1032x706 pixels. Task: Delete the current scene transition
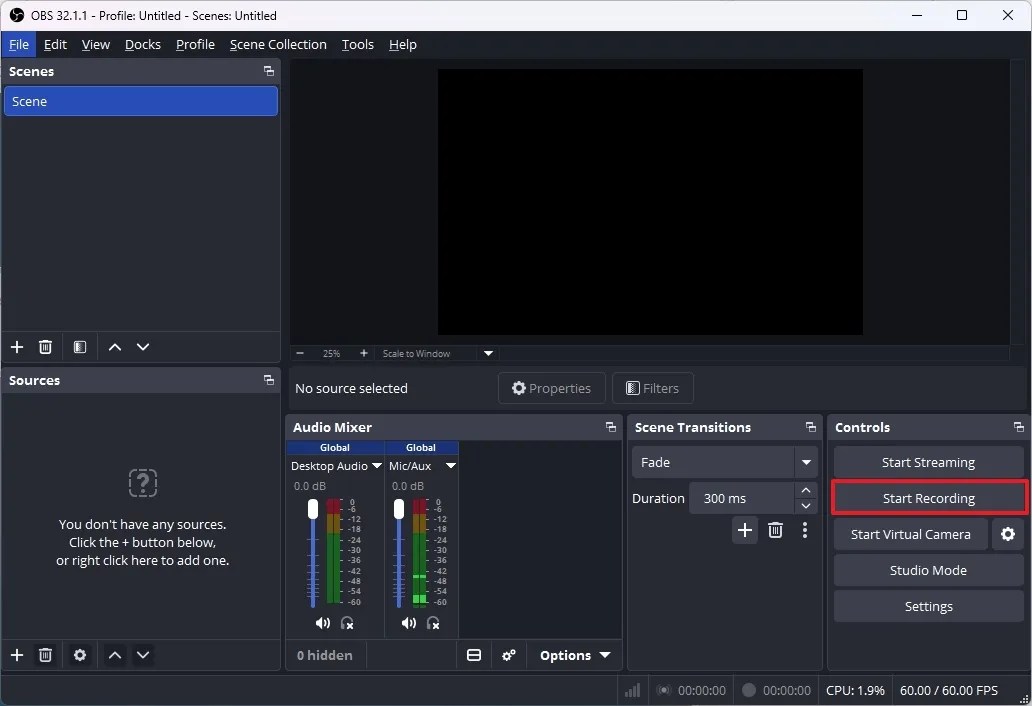775,530
